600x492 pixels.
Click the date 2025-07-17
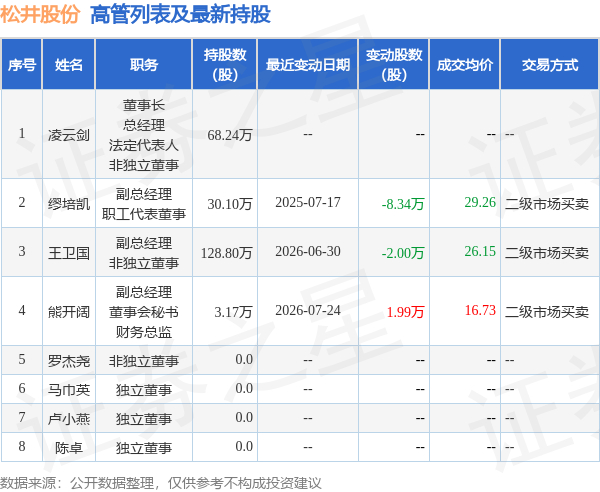point(308,202)
